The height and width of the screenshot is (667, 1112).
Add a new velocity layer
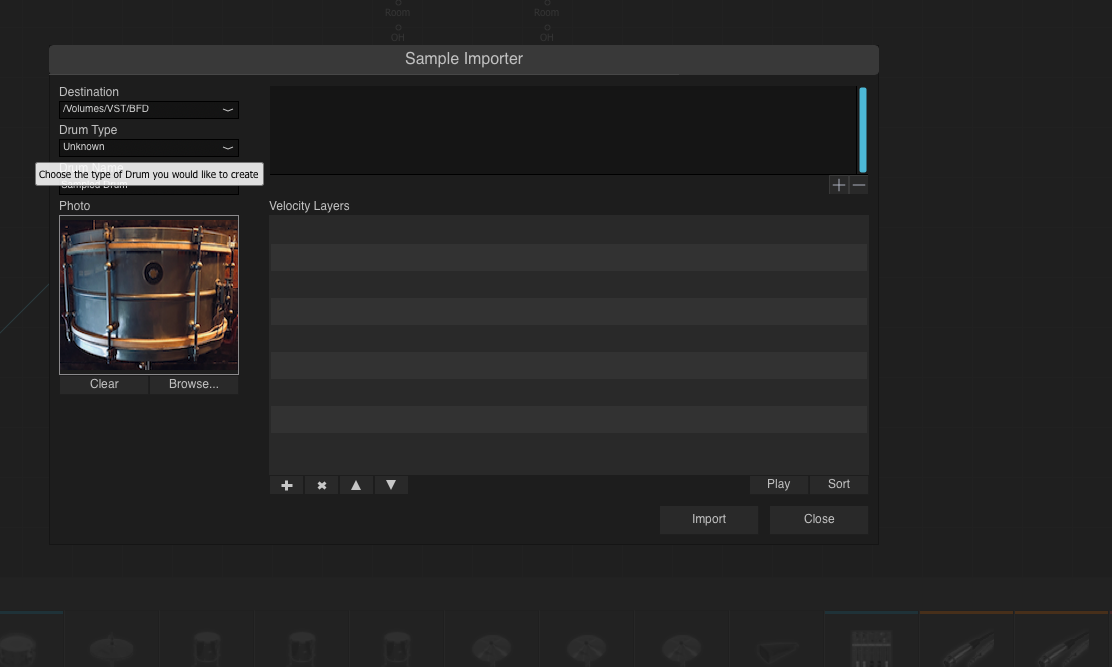click(287, 486)
